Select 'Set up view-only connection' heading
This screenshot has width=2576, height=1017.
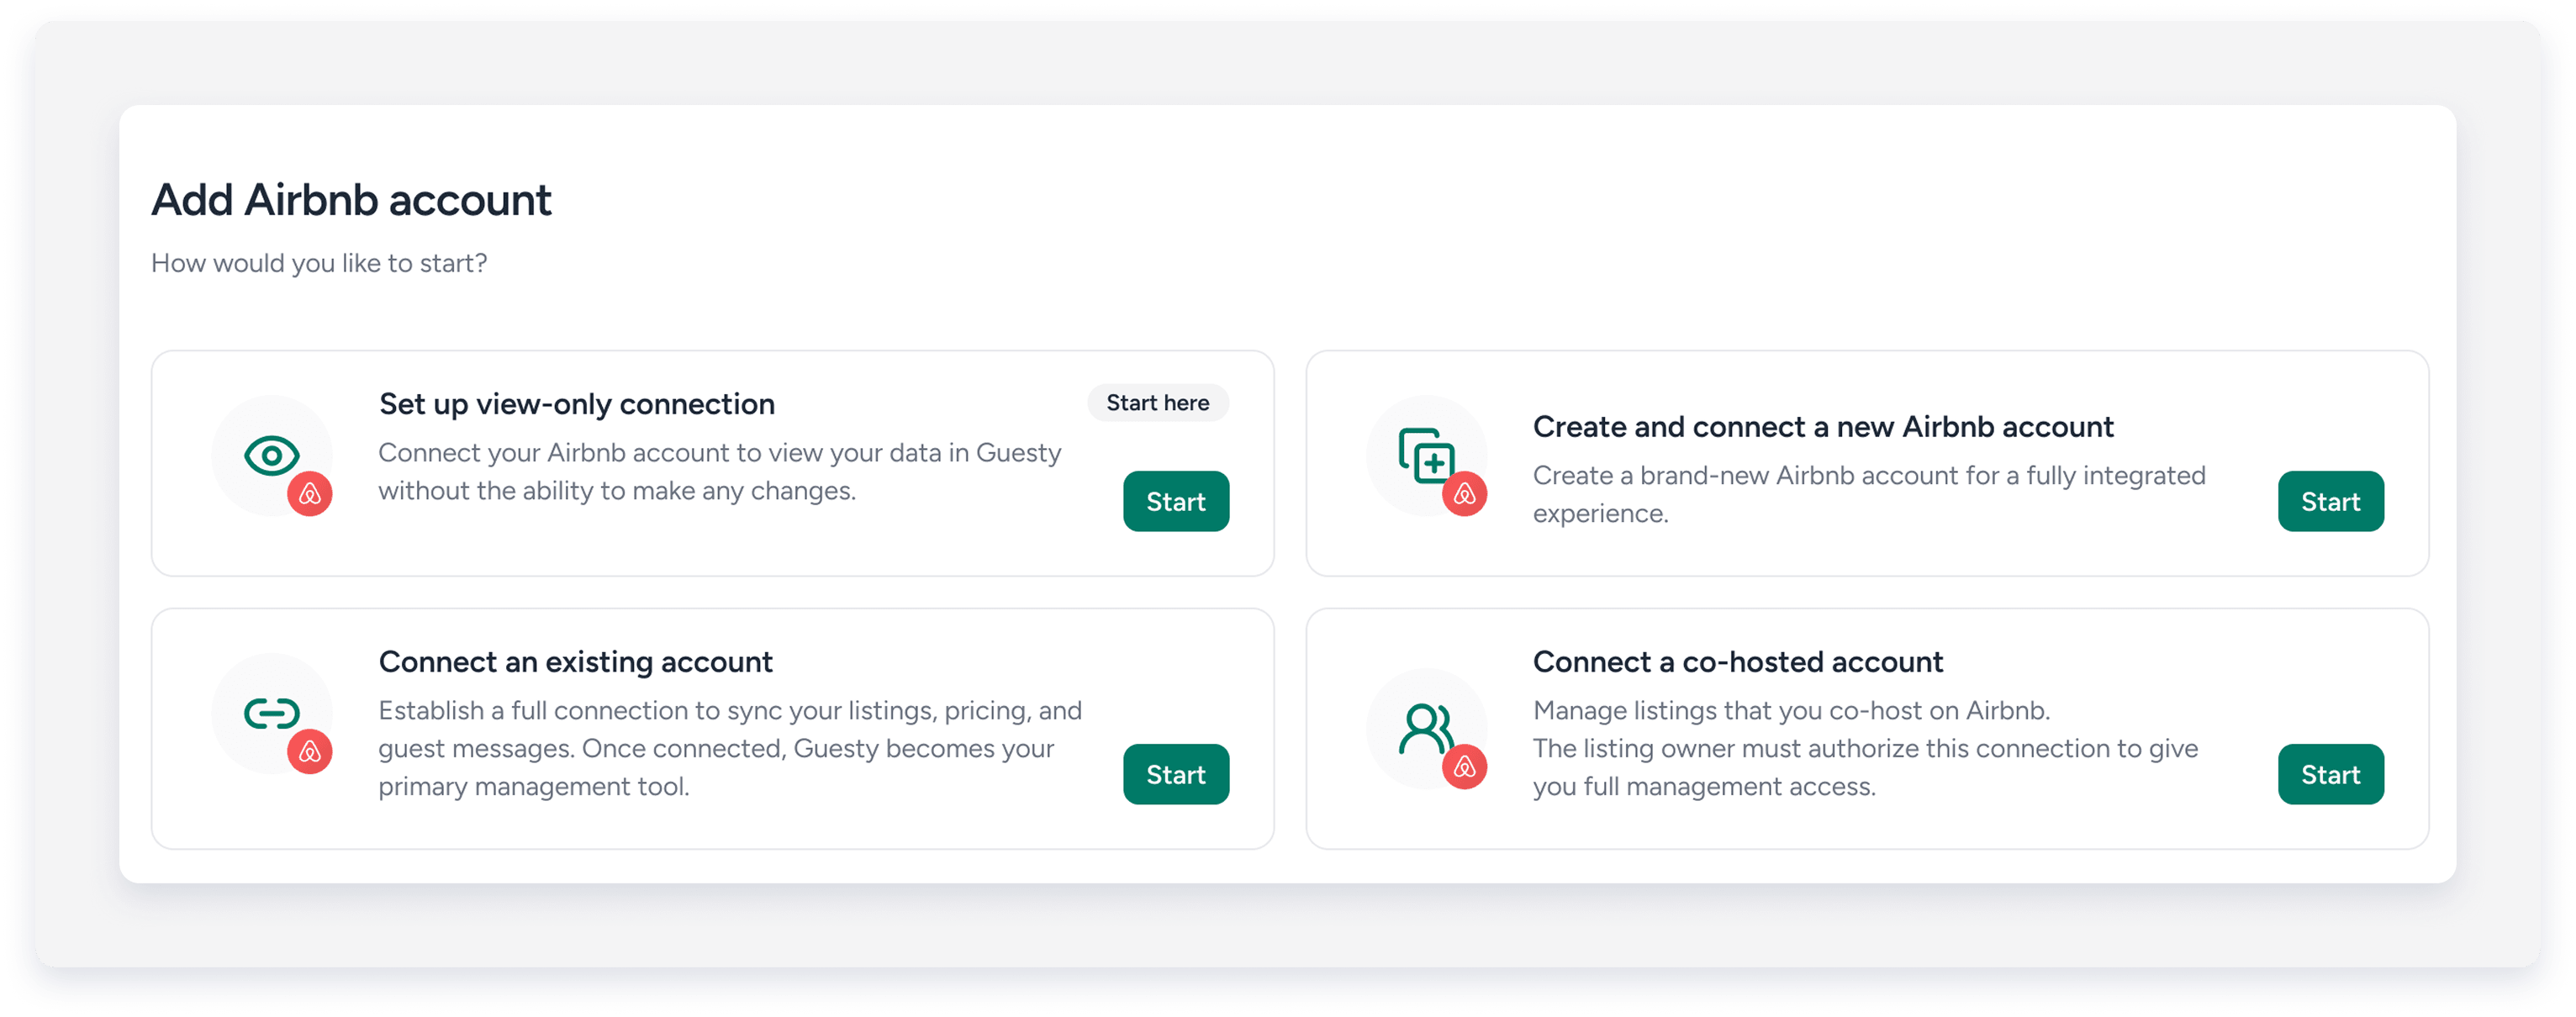coord(576,404)
